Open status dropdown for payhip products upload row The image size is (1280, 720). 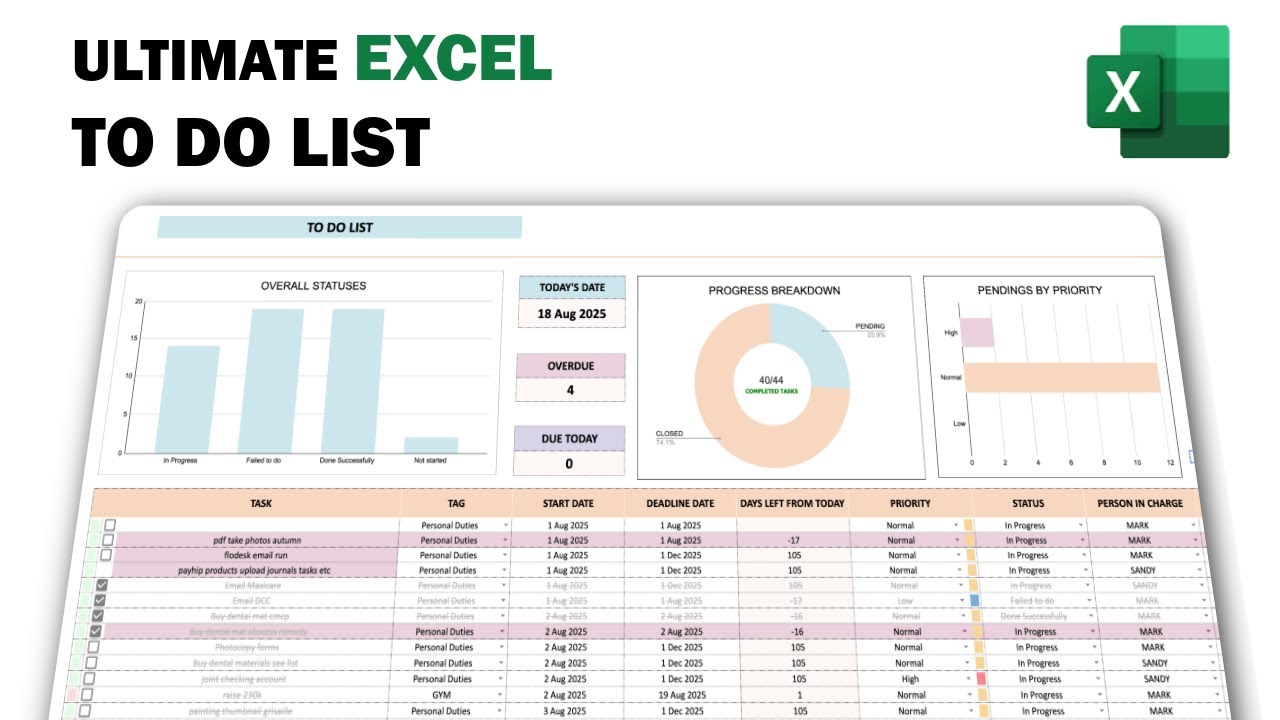(1088, 571)
